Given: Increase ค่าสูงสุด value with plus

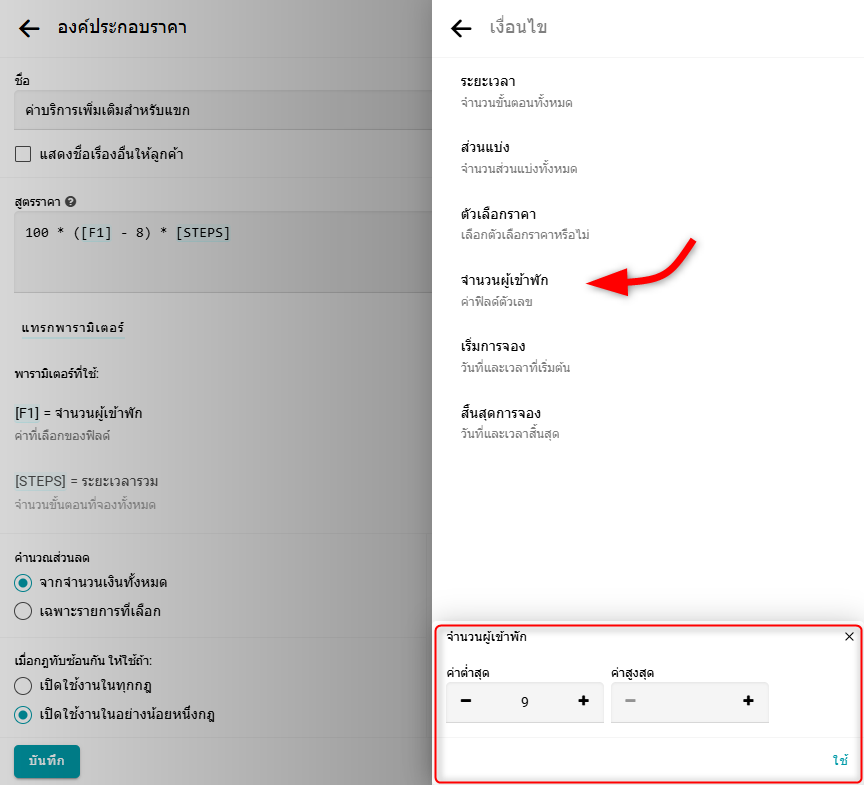Looking at the screenshot, I should point(748,701).
